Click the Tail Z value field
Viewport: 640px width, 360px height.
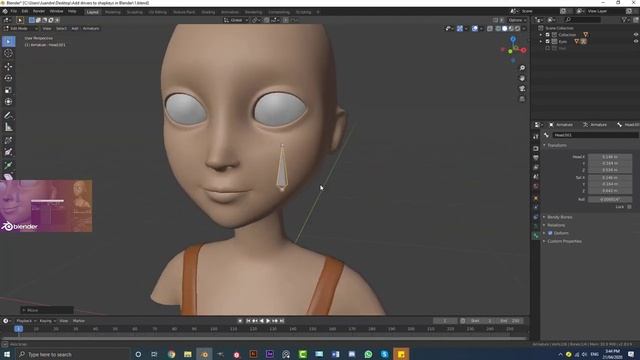610,191
